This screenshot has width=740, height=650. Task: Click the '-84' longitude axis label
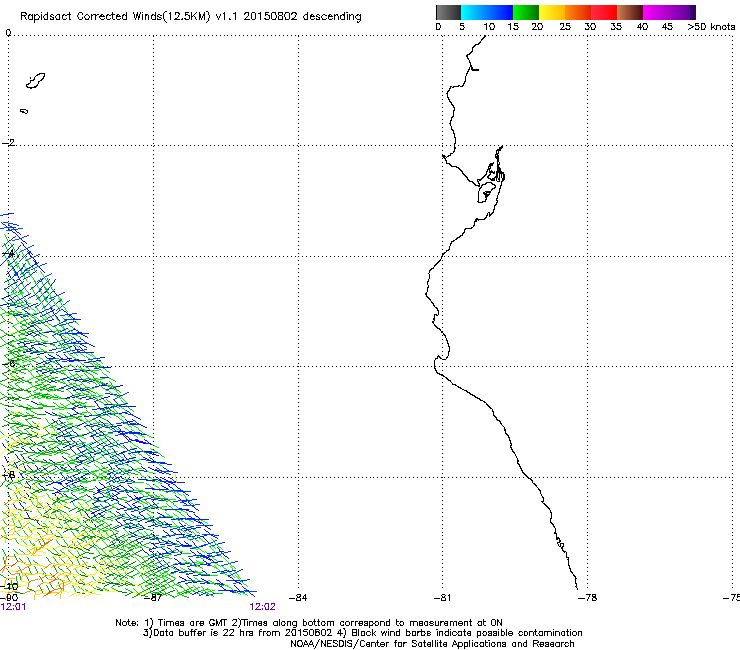pos(298,598)
